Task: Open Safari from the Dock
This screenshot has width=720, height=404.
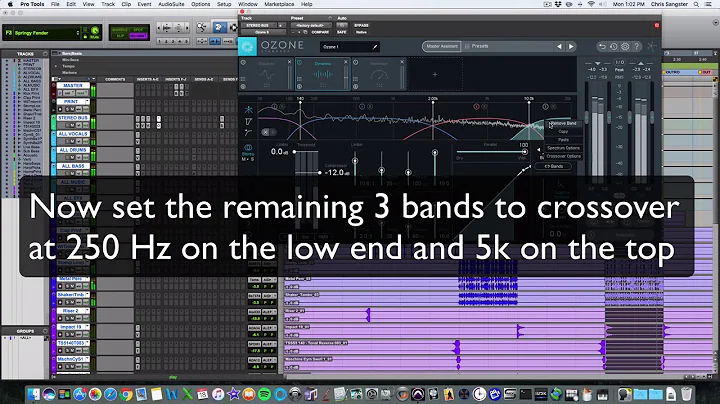Action: pos(110,394)
